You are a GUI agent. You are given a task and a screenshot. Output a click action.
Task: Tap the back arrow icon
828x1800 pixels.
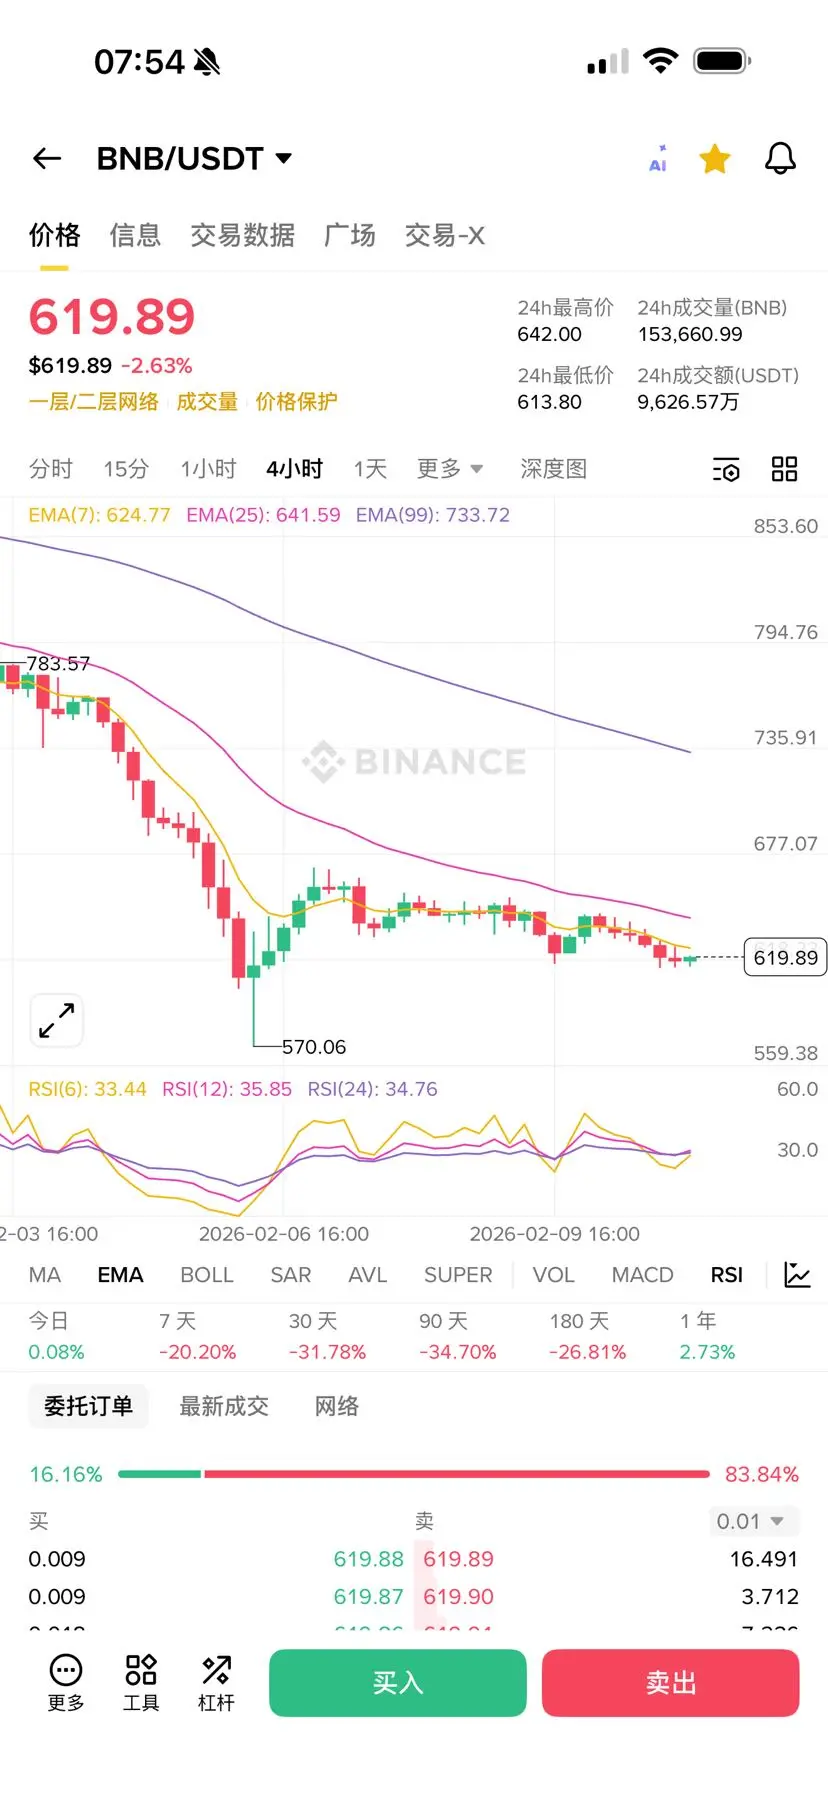pos(47,158)
